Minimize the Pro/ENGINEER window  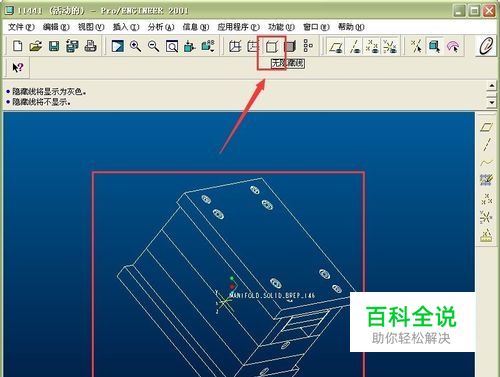459,11
